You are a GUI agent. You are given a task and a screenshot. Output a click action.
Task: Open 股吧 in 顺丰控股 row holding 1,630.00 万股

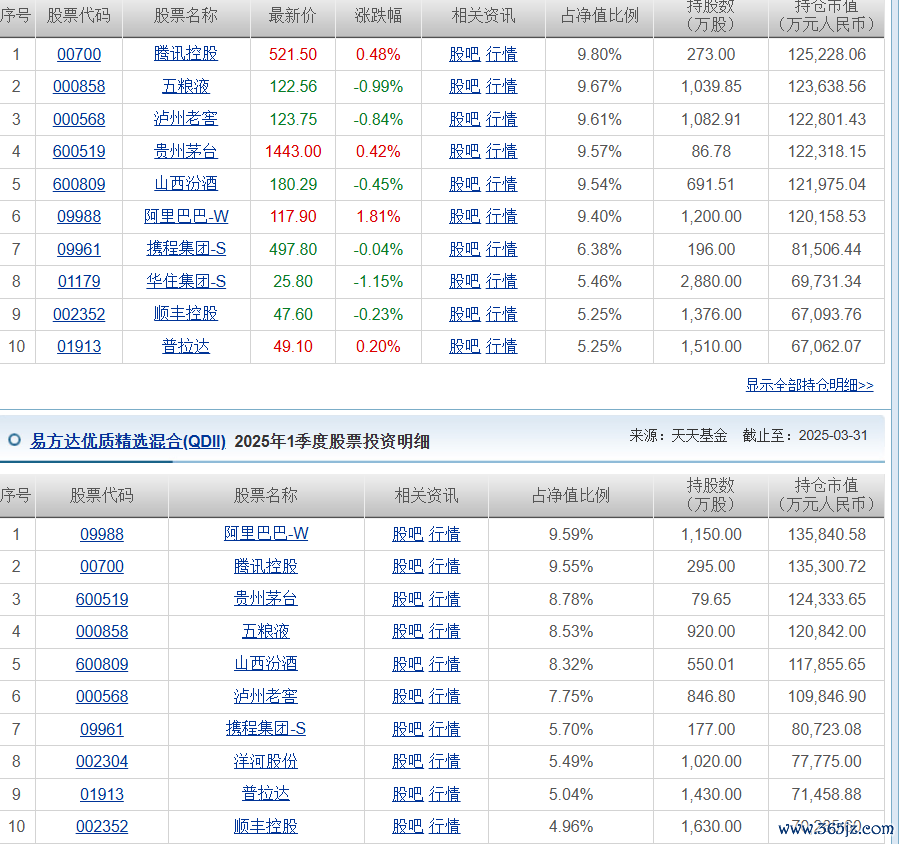point(407,826)
